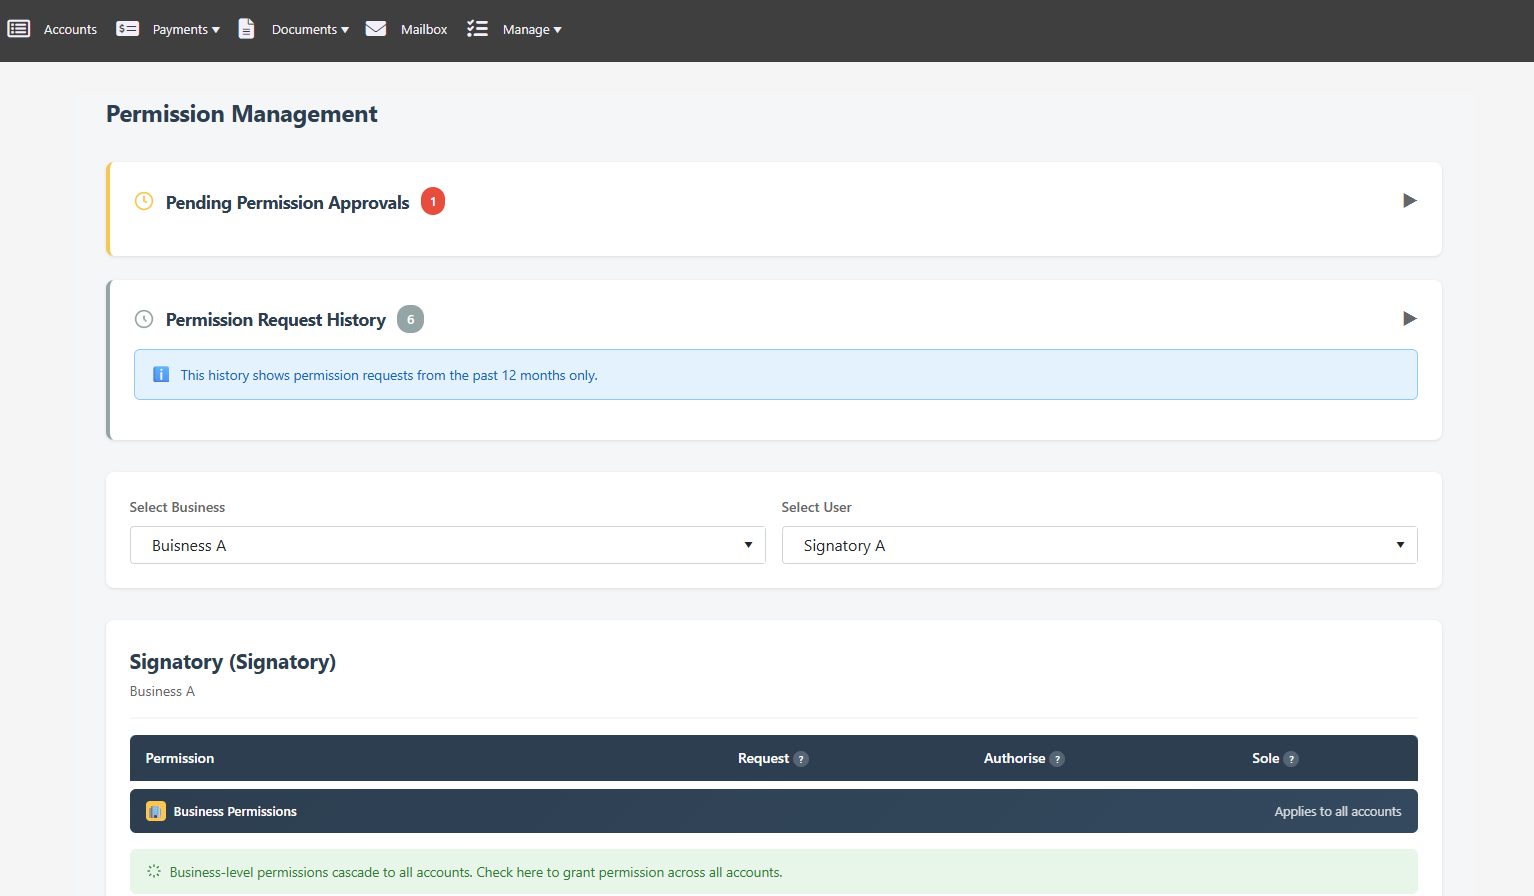Open the Select User dropdown showing Signatory A
This screenshot has height=896, width=1534.
pyautogui.click(x=1099, y=544)
